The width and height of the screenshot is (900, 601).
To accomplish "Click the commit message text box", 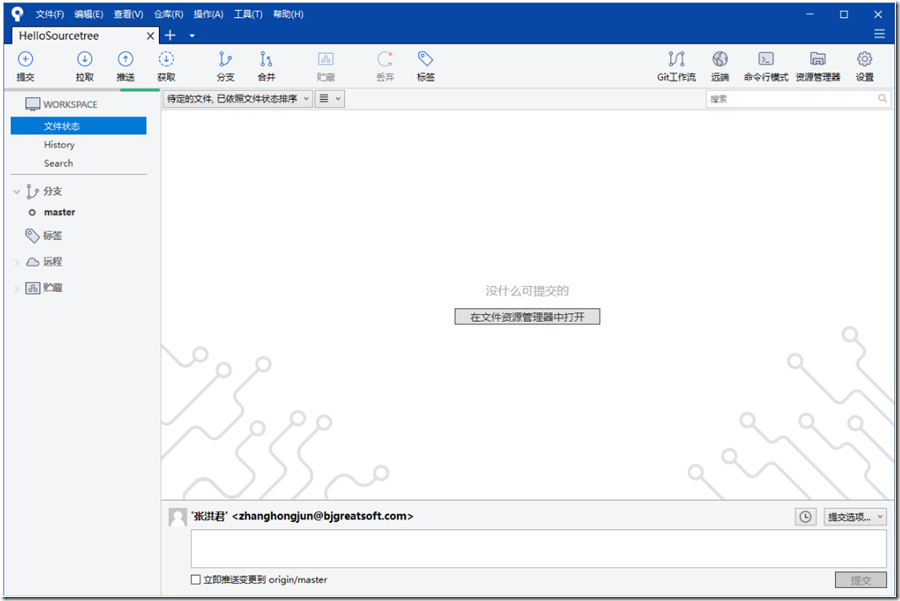I will point(538,549).
